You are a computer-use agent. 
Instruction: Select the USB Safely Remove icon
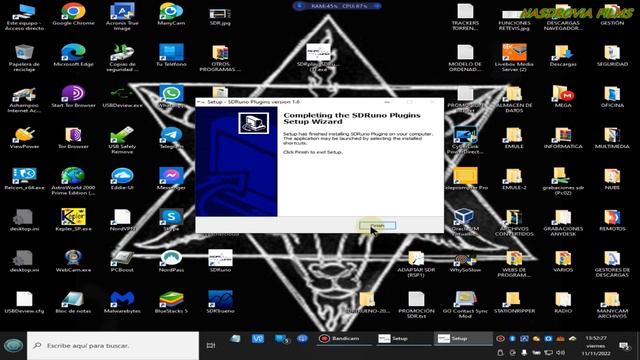coord(122,140)
